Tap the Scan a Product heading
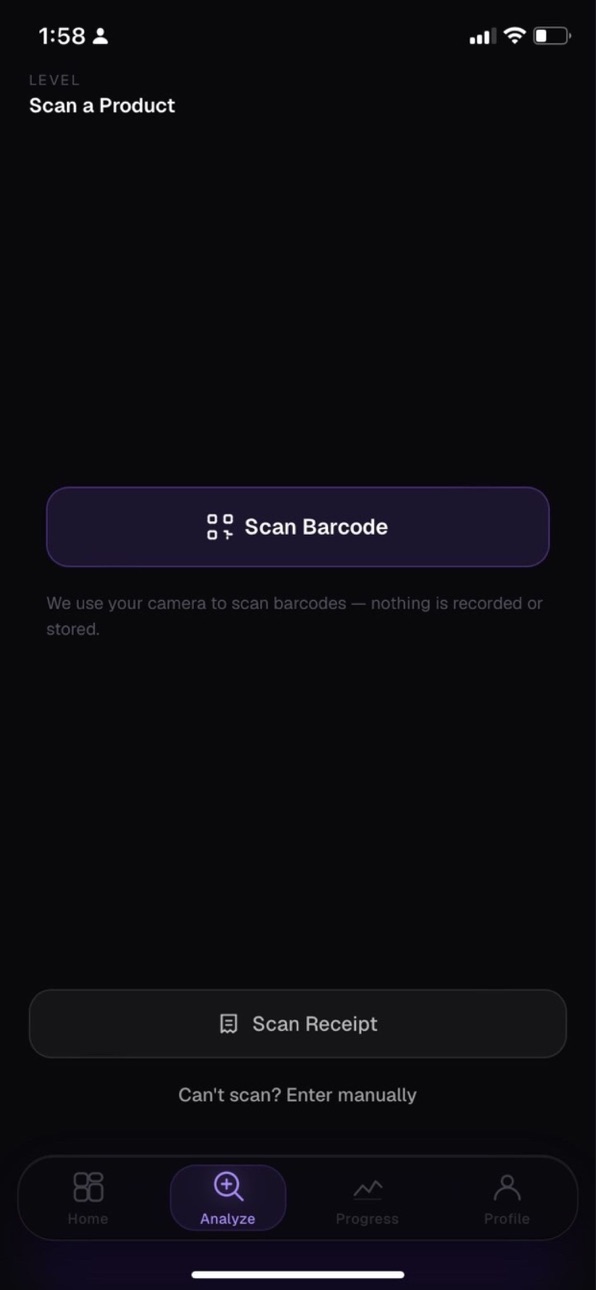Viewport: 596px width, 1290px height. [102, 106]
